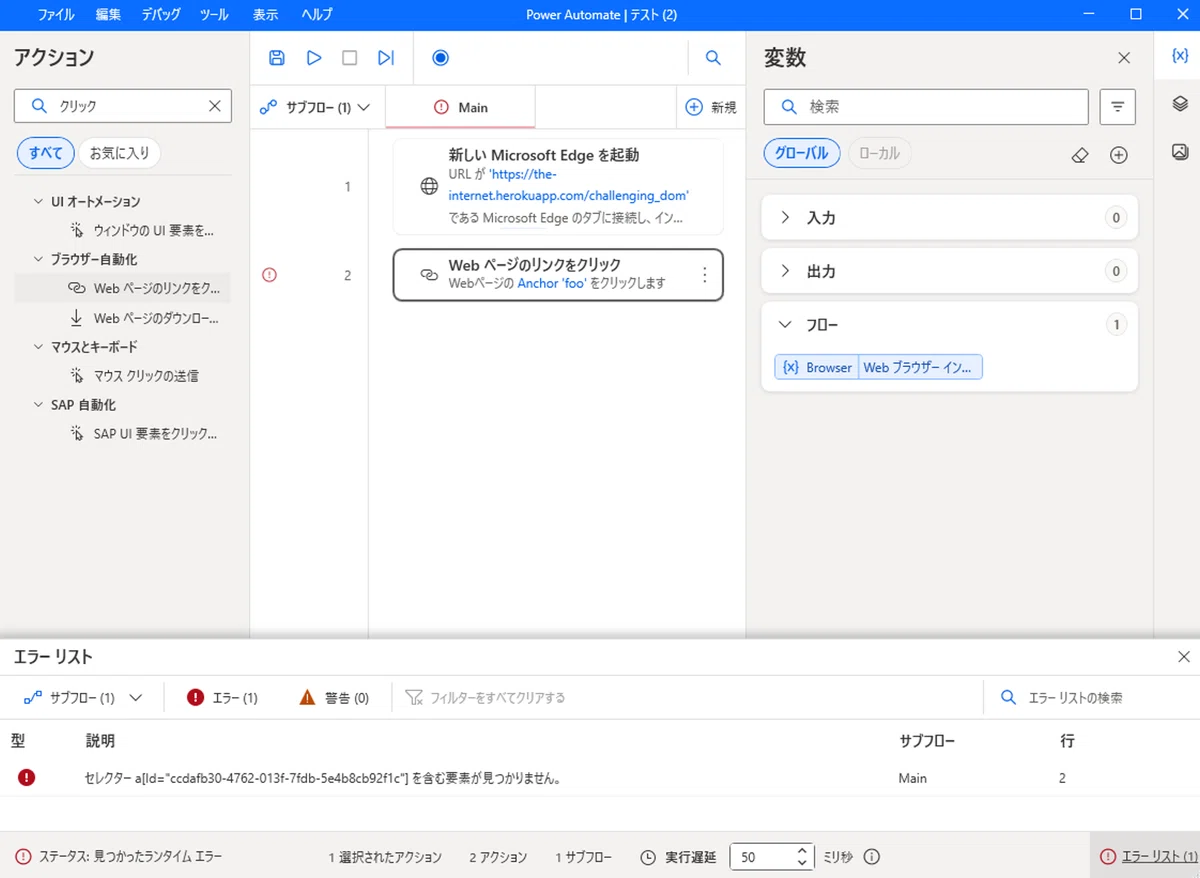Click the globe icon of Edge action
1200x878 pixels.
pyautogui.click(x=428, y=186)
